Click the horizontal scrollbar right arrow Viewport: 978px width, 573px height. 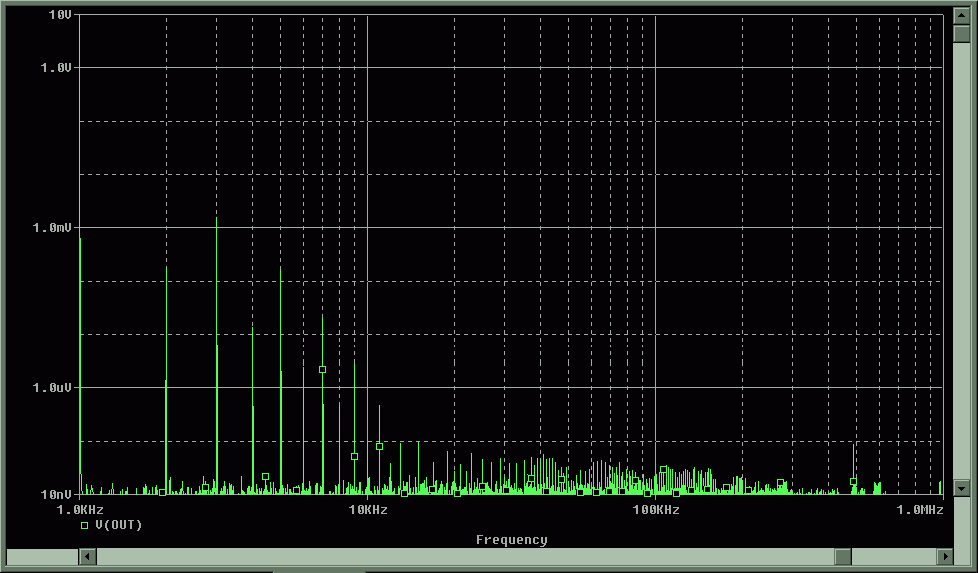(x=944, y=556)
